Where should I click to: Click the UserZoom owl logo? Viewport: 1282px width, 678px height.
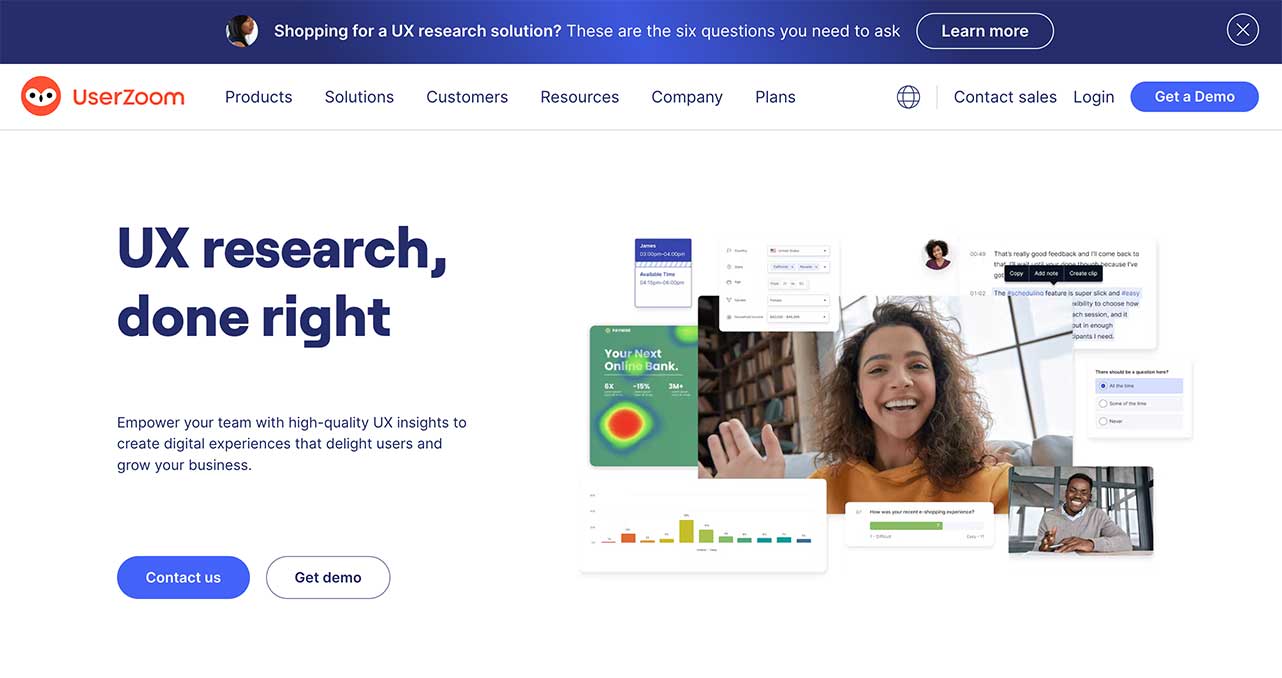point(41,96)
